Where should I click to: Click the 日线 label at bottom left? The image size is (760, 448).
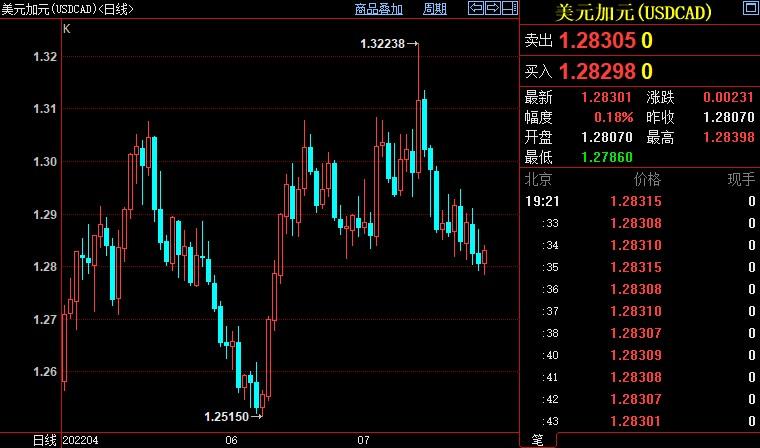44,440
